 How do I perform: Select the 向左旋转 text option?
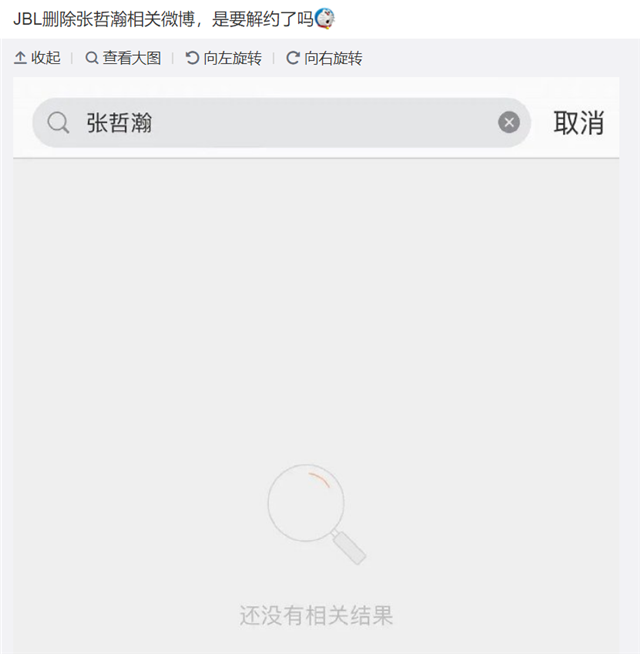tap(233, 58)
